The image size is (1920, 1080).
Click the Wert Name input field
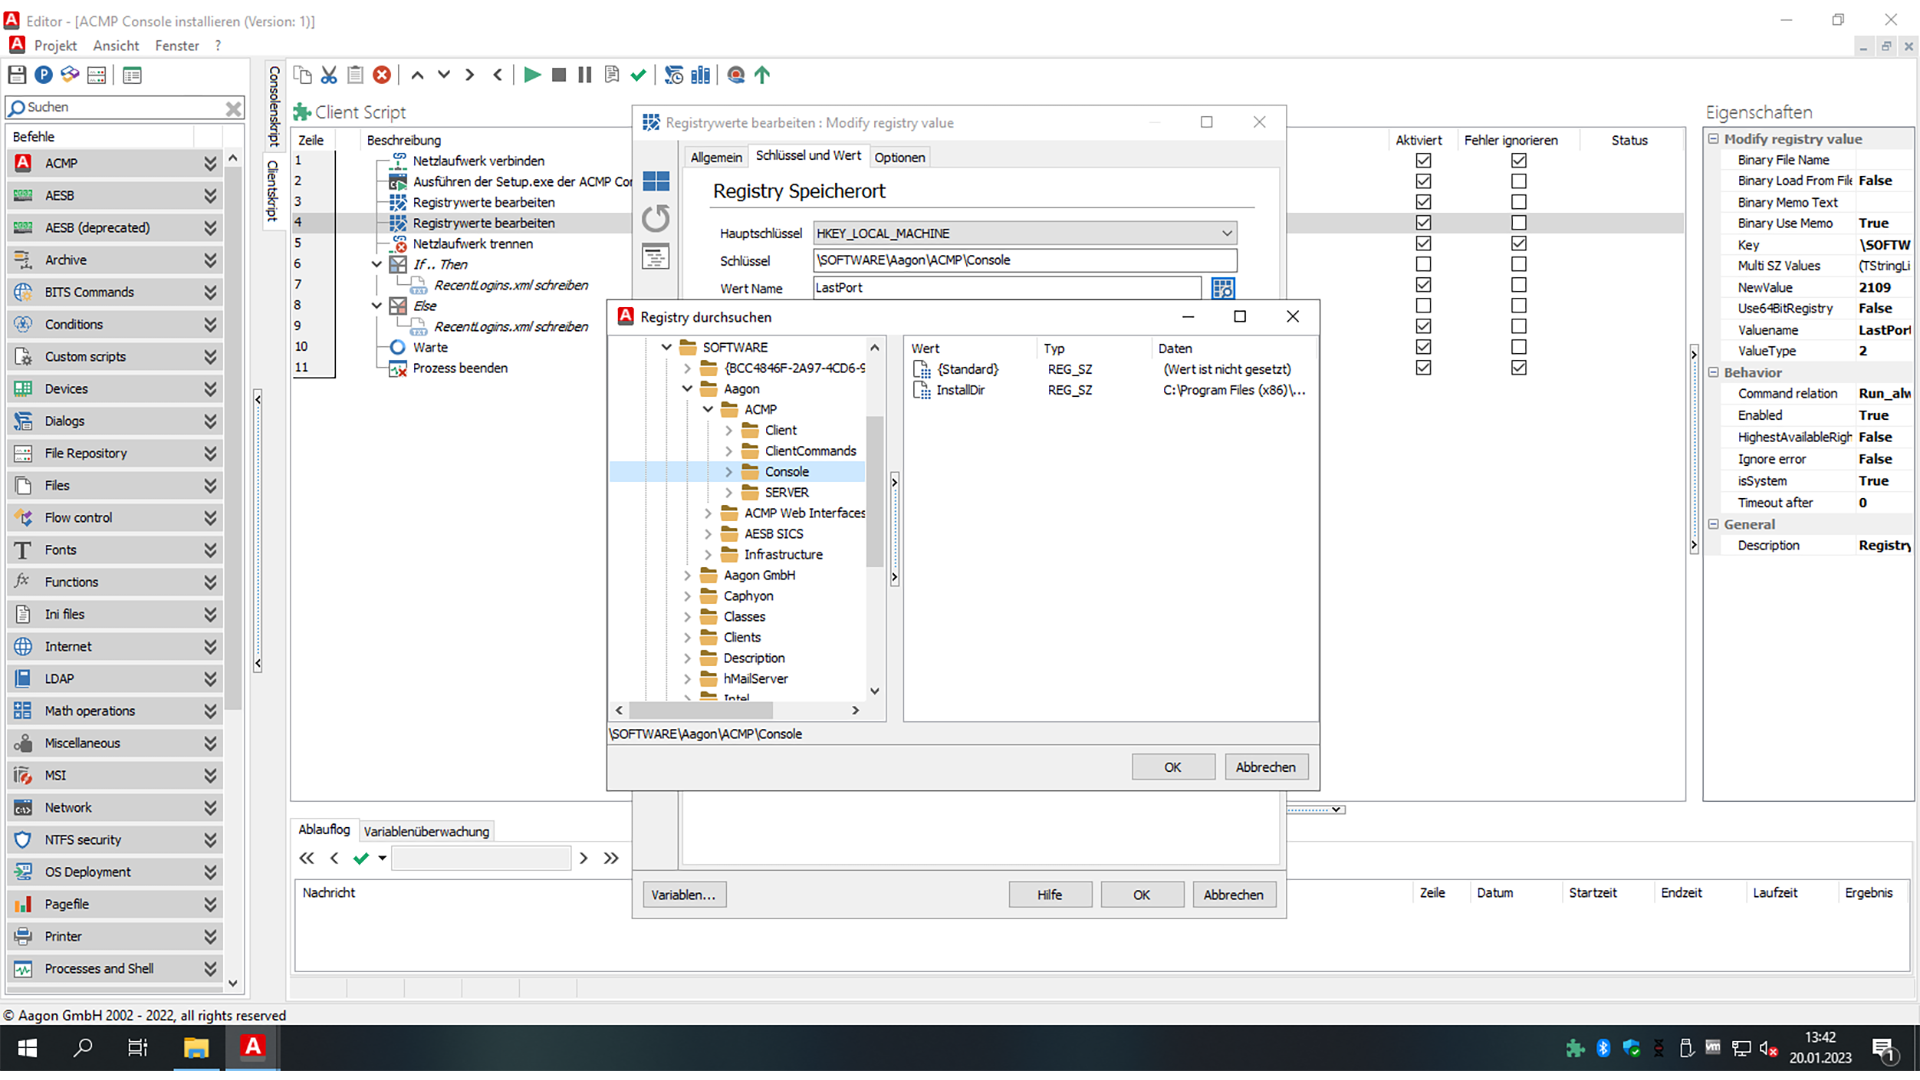[x=1007, y=288]
